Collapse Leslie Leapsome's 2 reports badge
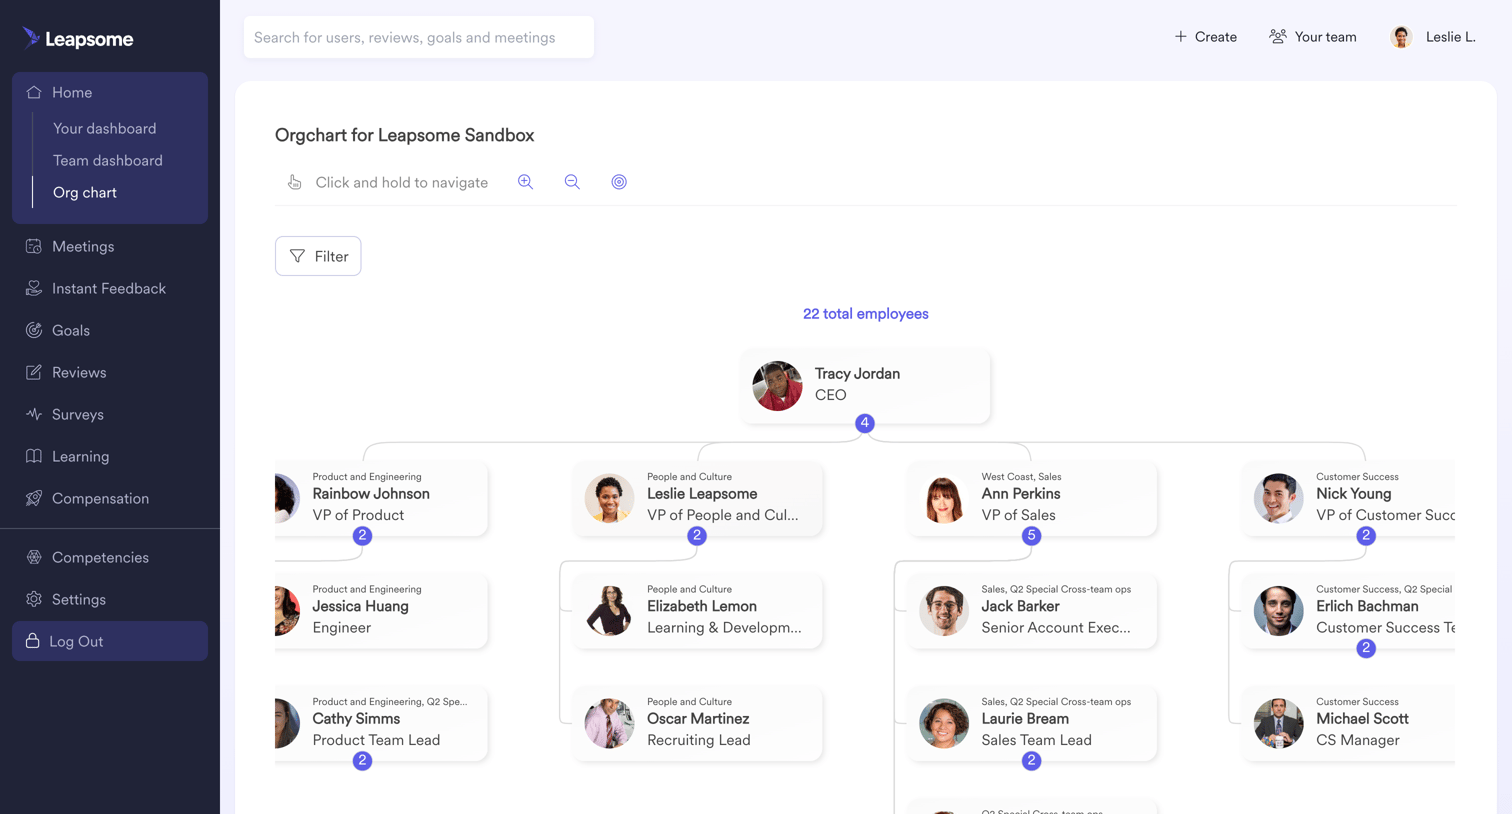Screen dimensions: 1512x814 coord(697,536)
